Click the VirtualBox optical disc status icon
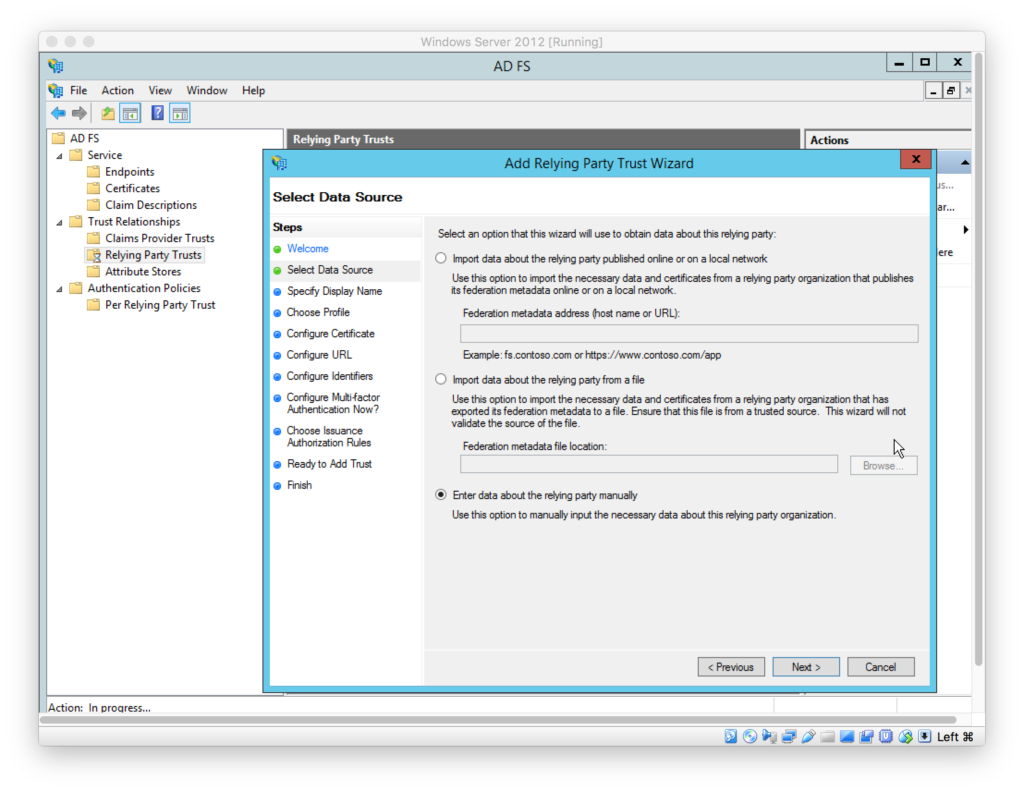 [x=750, y=737]
